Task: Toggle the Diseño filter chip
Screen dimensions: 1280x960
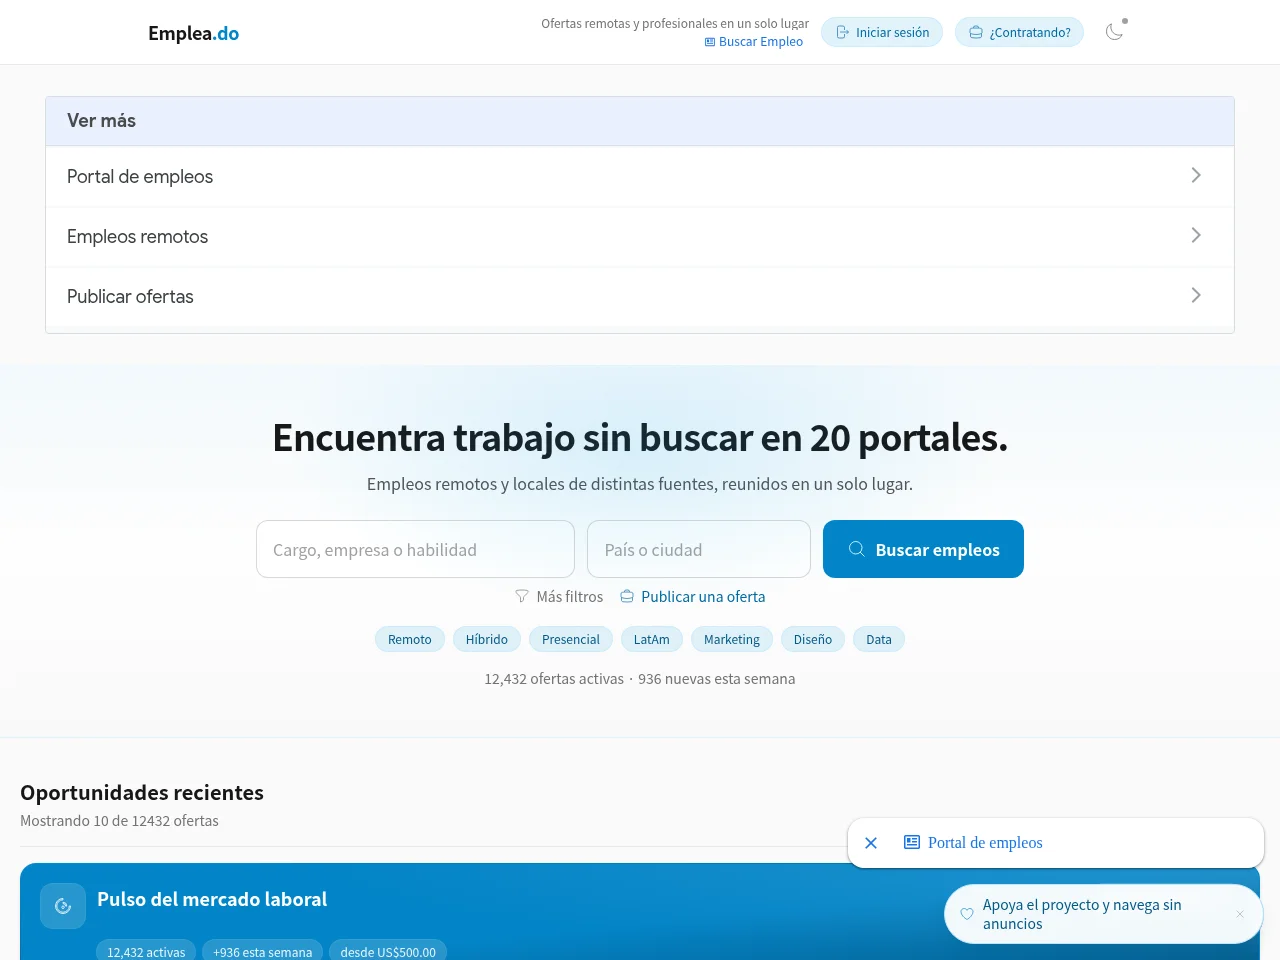Action: [x=813, y=639]
